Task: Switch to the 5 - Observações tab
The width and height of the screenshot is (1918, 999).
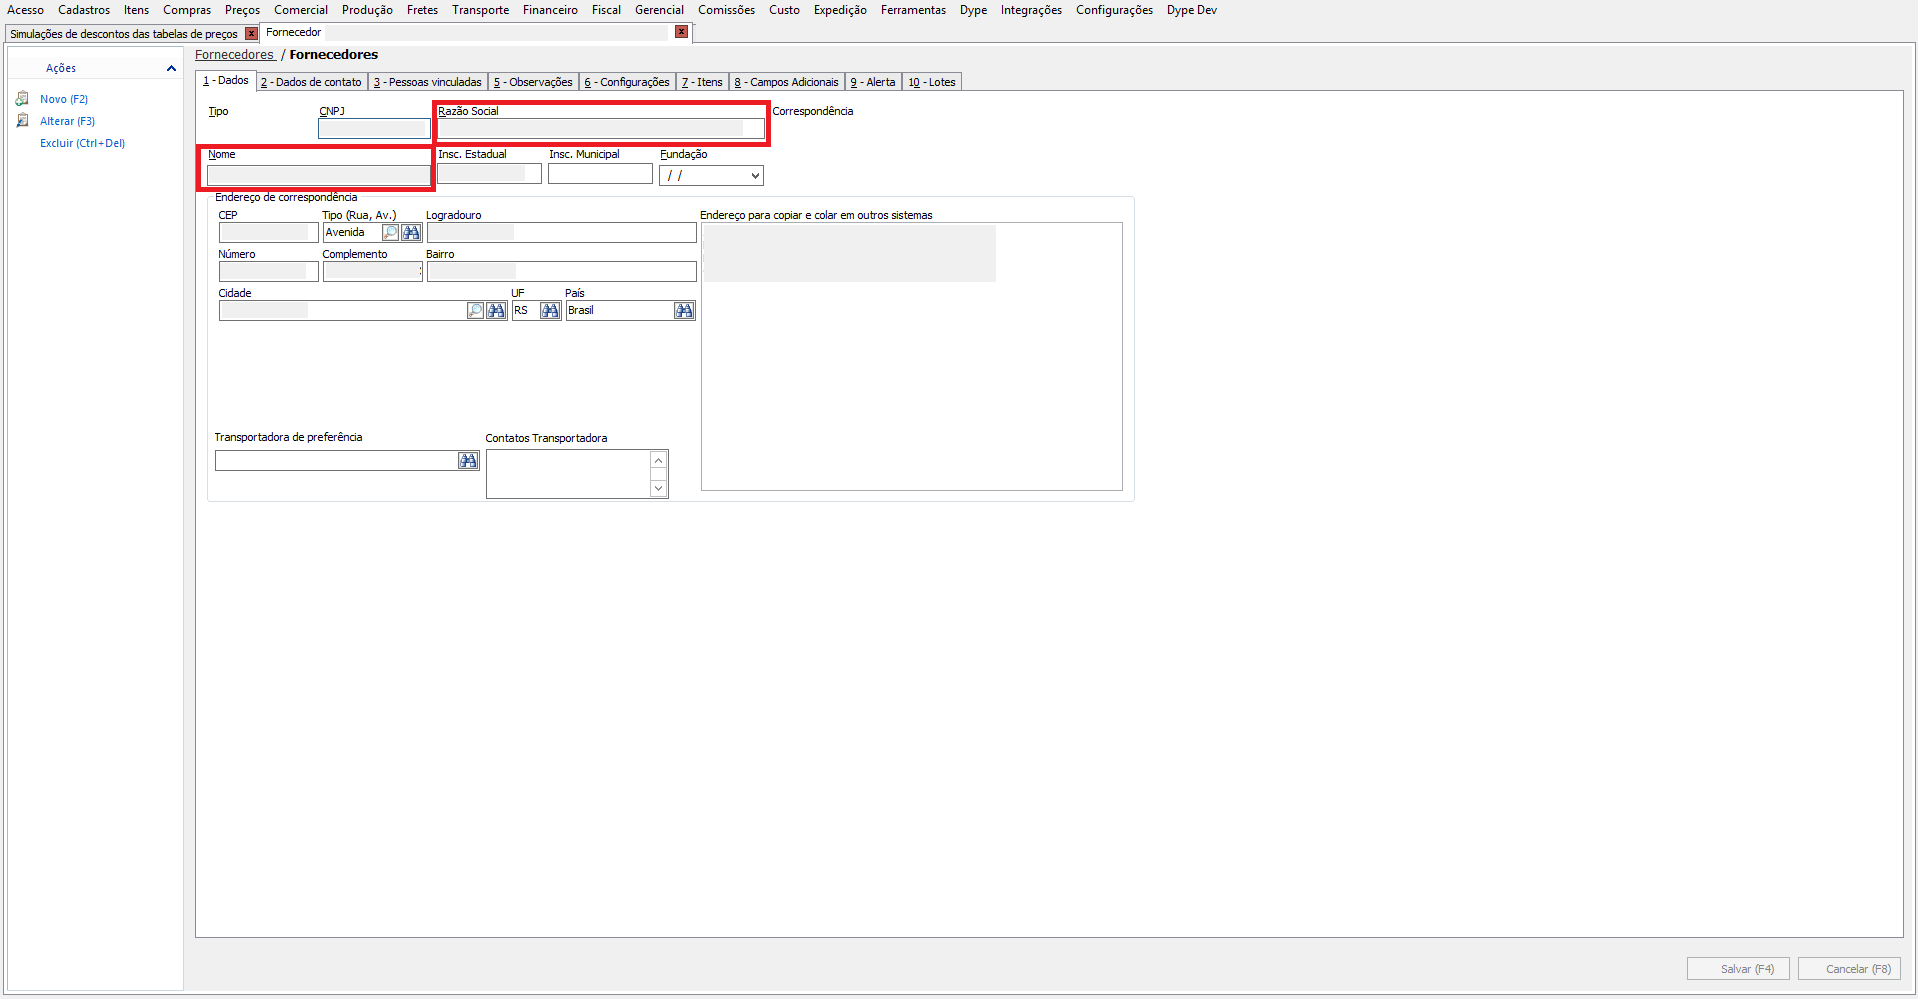Action: pos(533,82)
